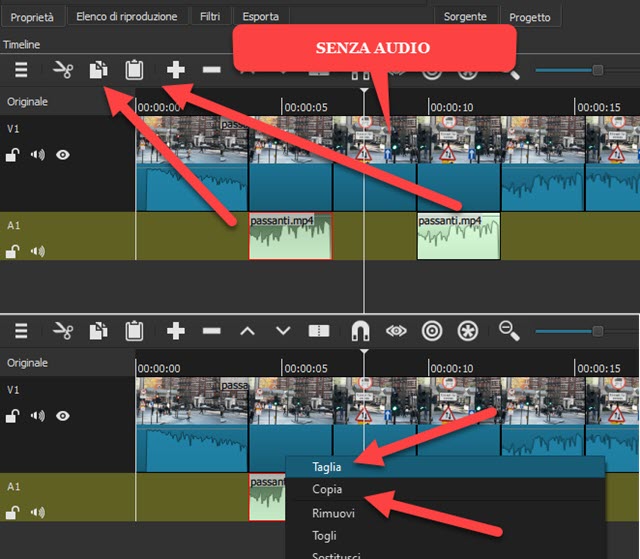The width and height of the screenshot is (640, 559).
Task: Mute the A1 track in lower timeline
Action: coord(38,512)
